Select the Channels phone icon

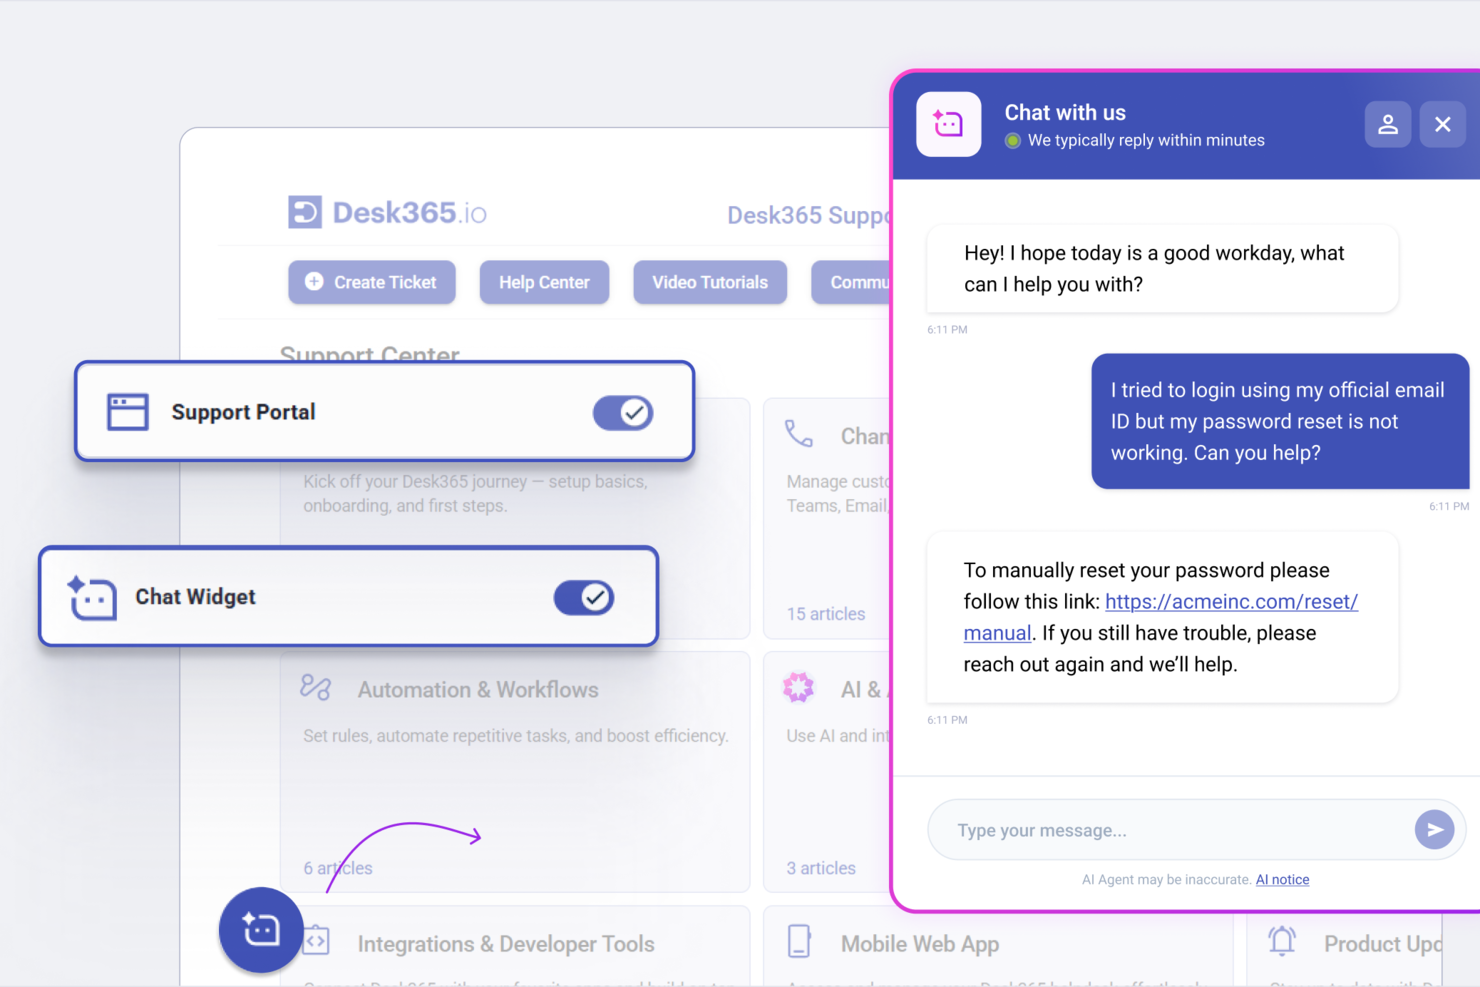799,434
